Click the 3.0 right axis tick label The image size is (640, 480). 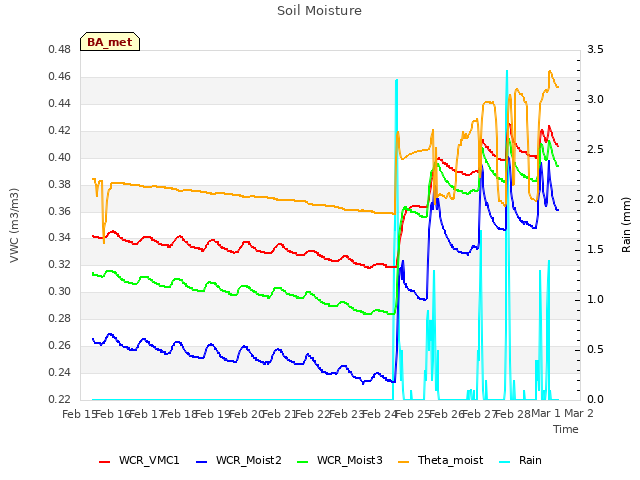[595, 100]
